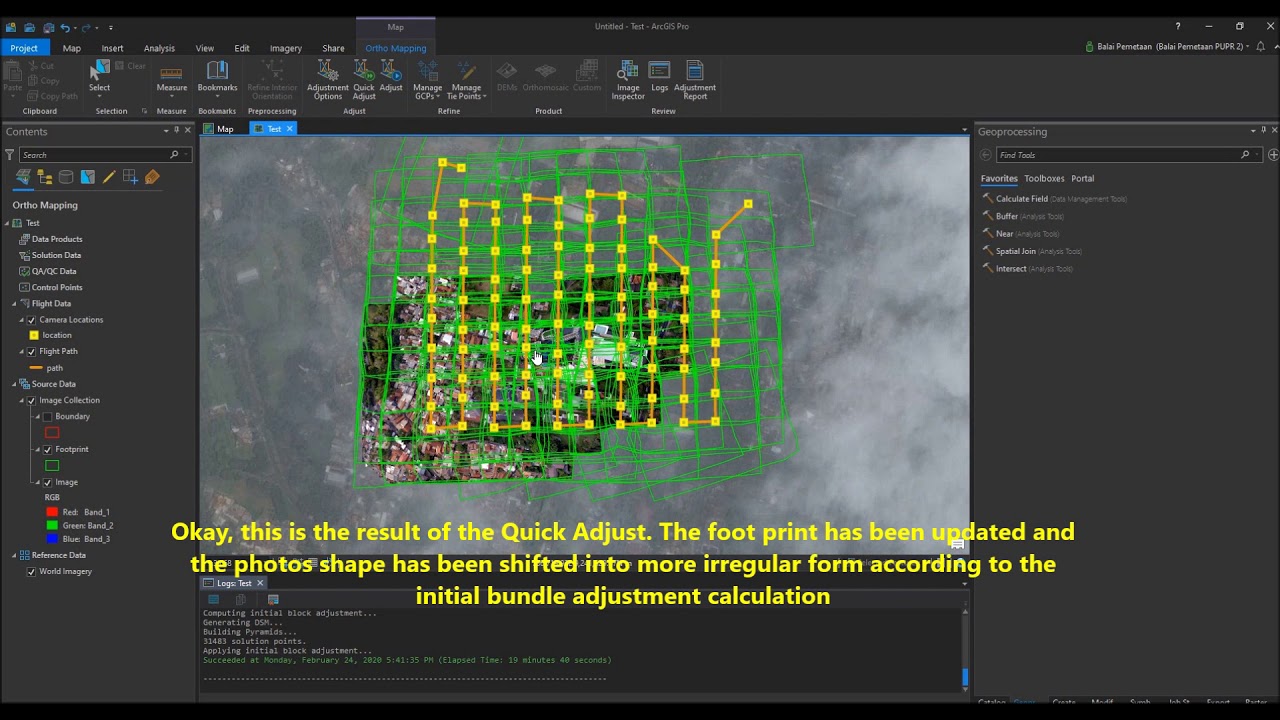This screenshot has width=1280, height=720.
Task: Switch Contents to List By Snapping
Action: pyautogui.click(x=130, y=177)
